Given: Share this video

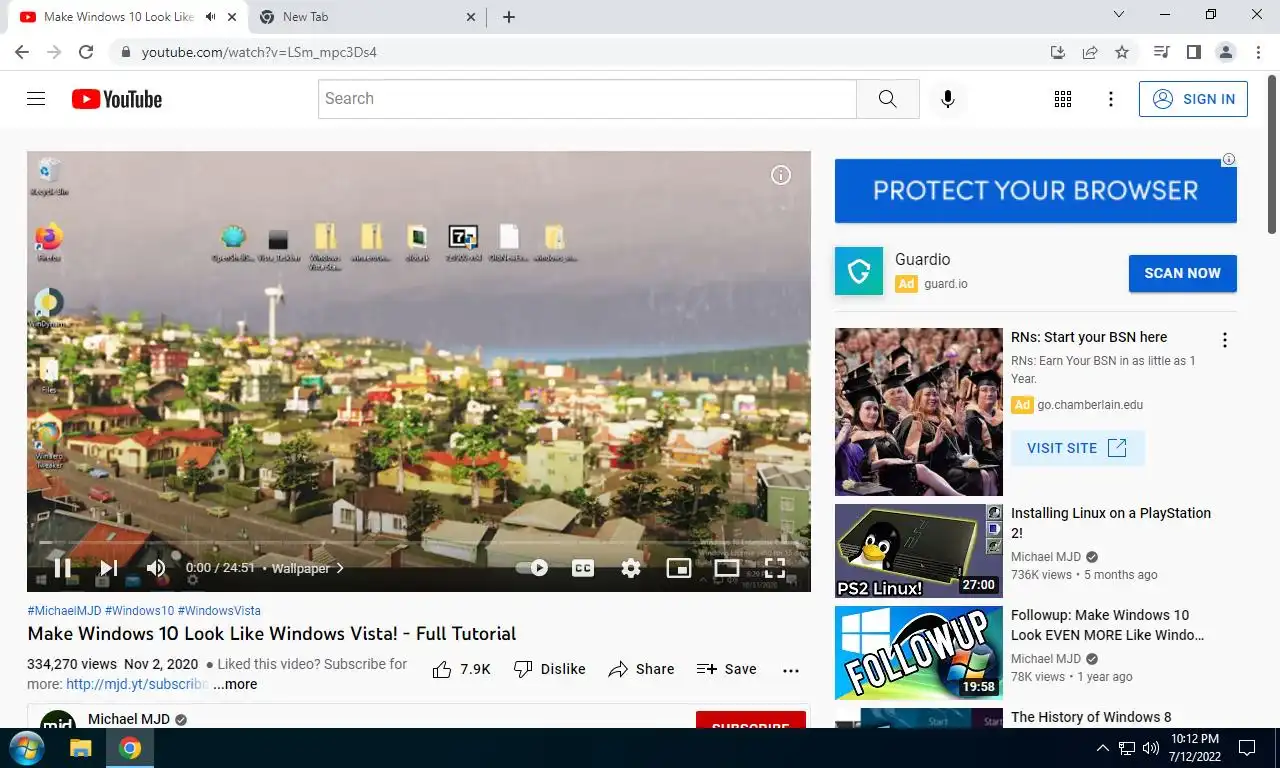Looking at the screenshot, I should point(641,669).
